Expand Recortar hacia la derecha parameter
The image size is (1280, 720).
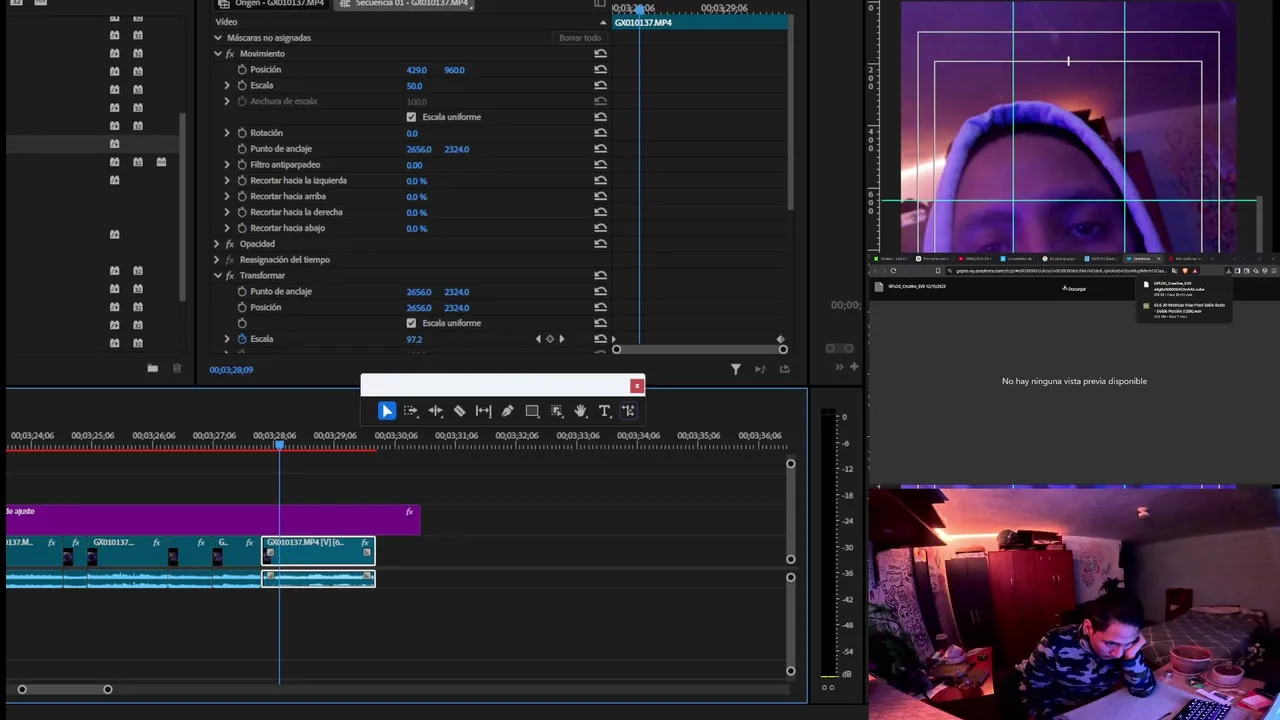click(227, 212)
